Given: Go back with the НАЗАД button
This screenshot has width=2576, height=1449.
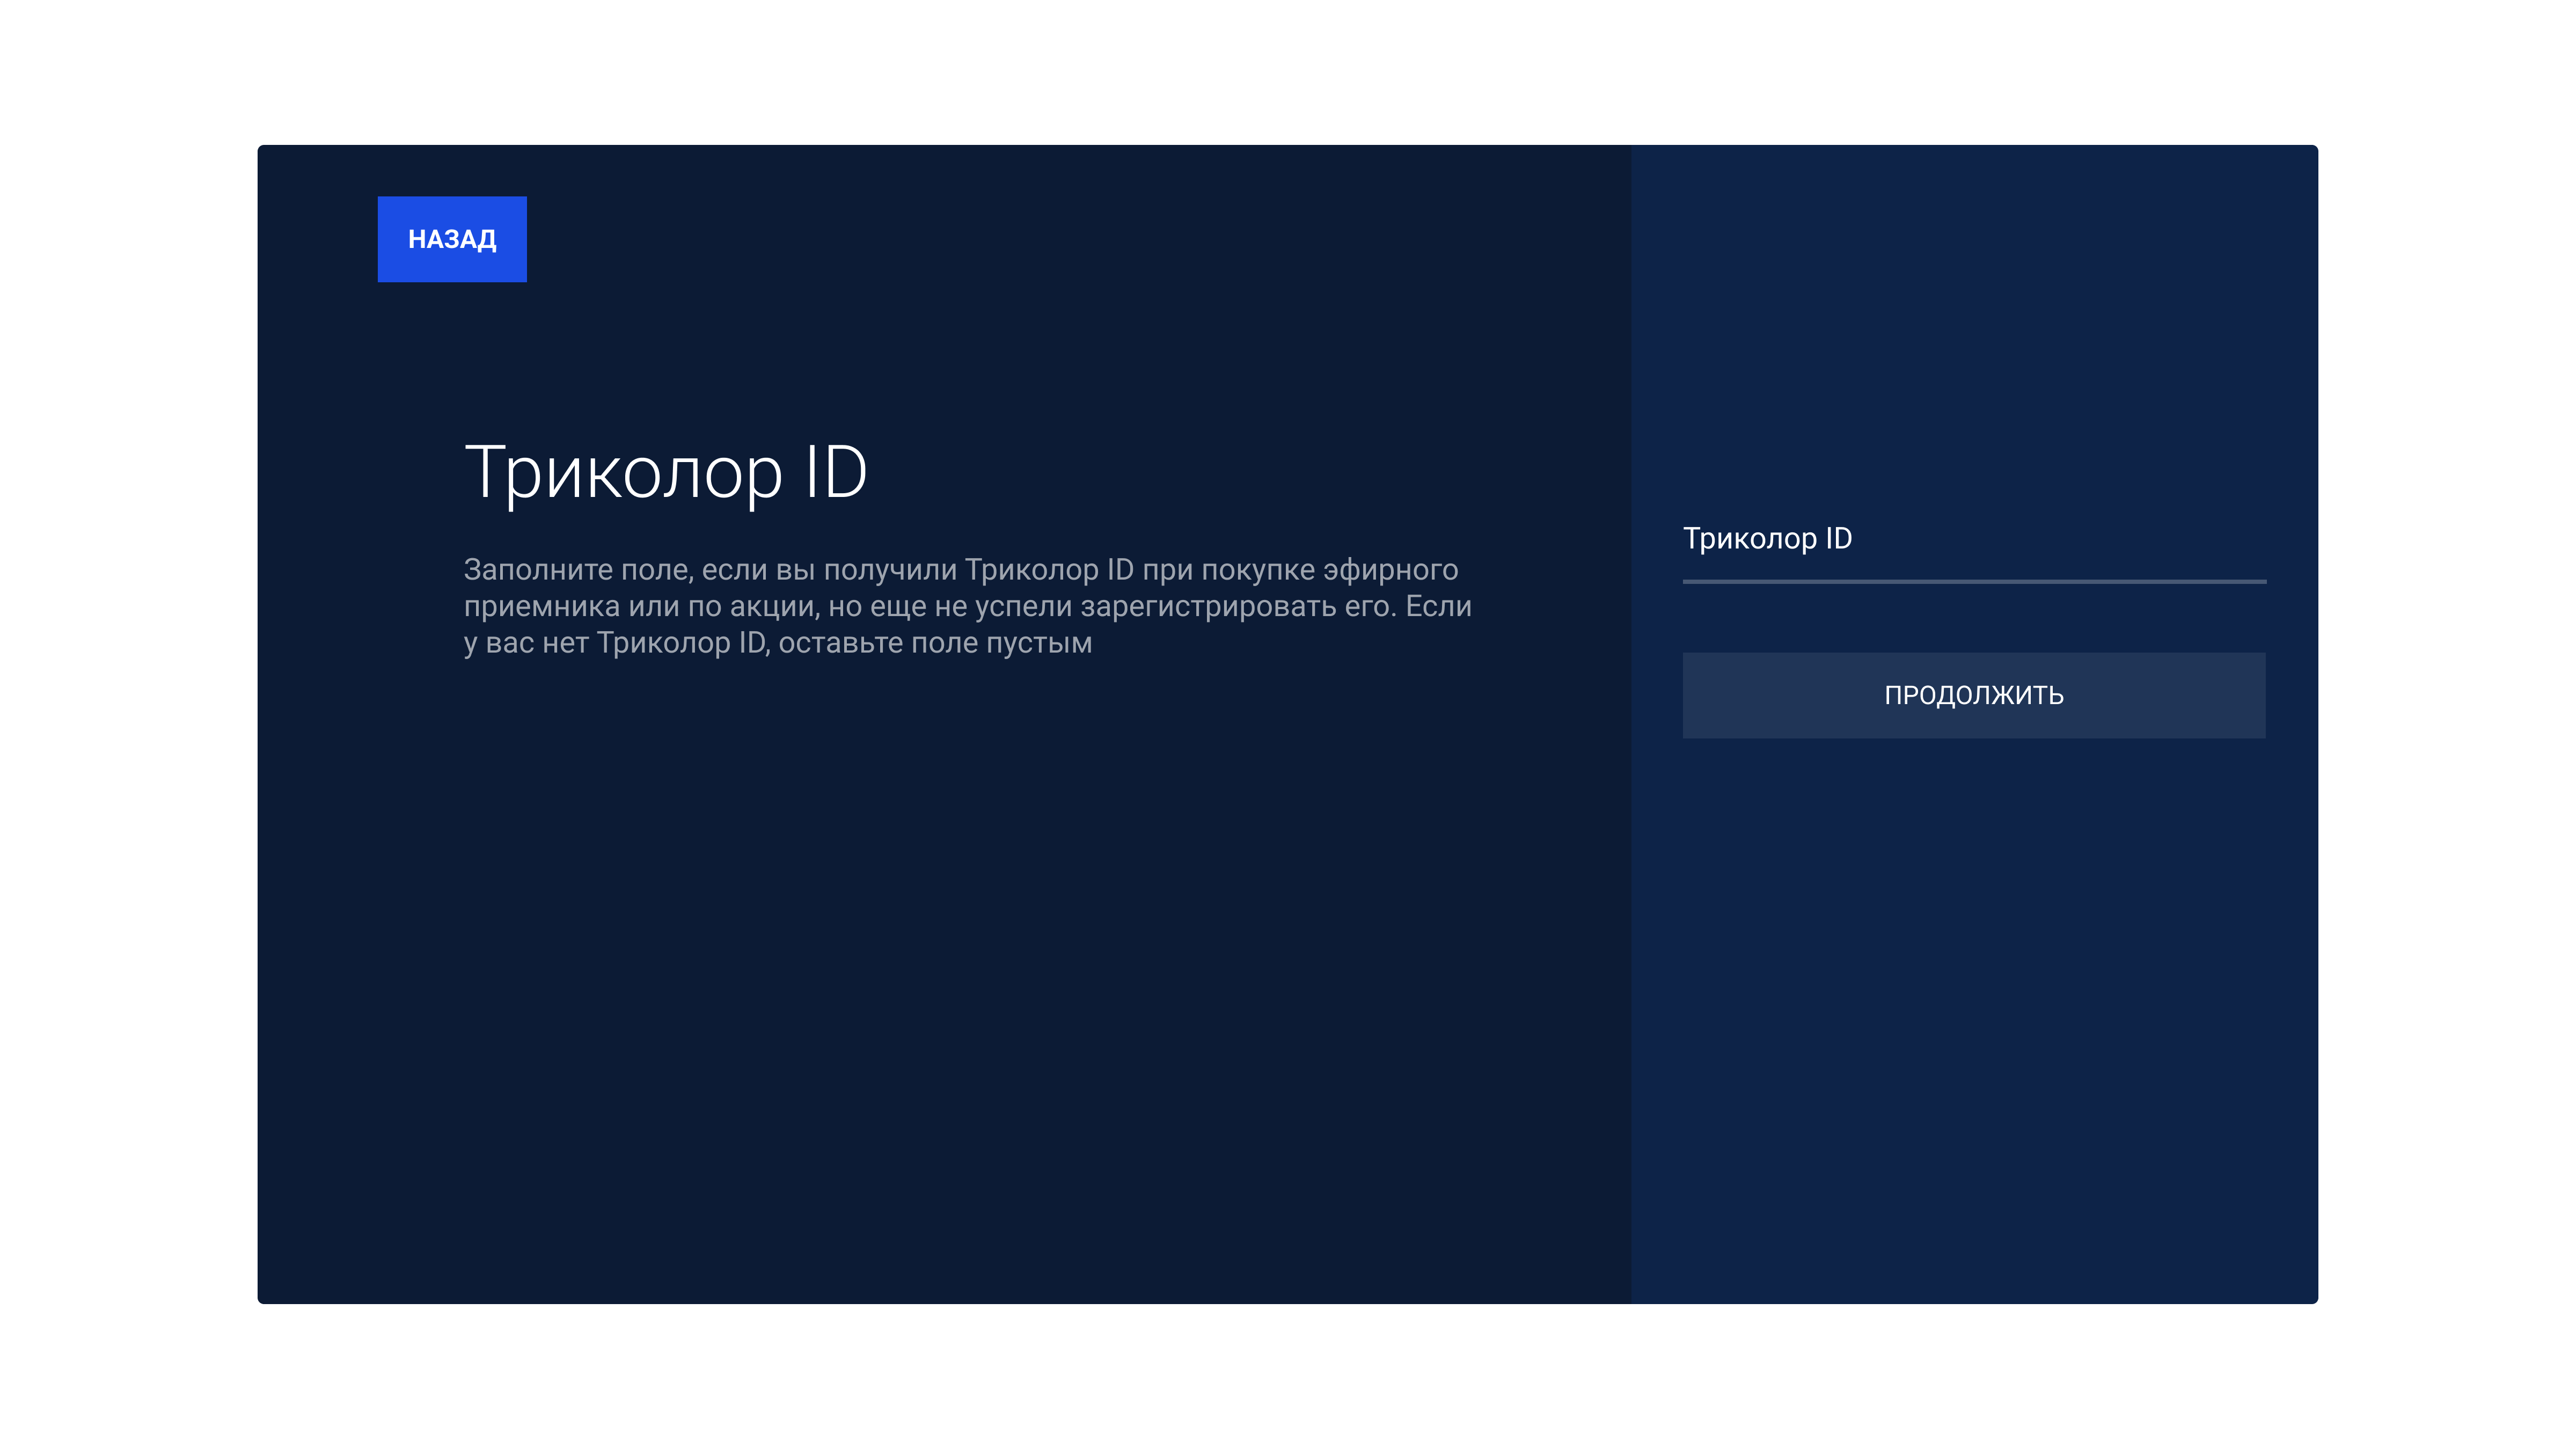Looking at the screenshot, I should pyautogui.click(x=452, y=239).
